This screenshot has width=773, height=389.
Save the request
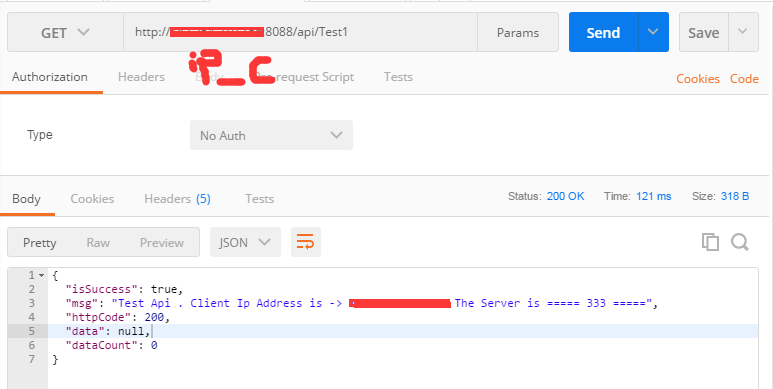point(703,32)
